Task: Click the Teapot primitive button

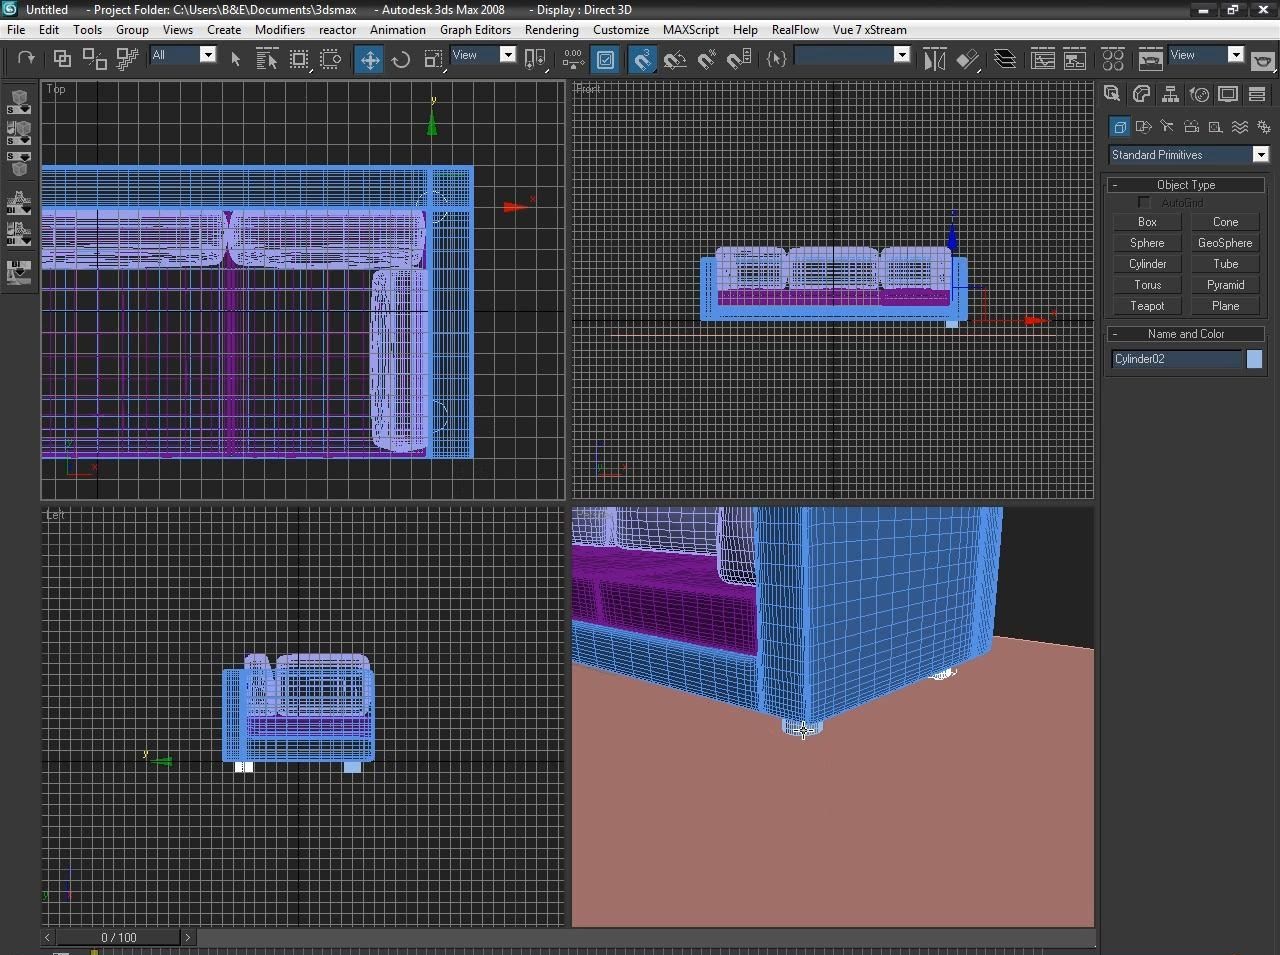Action: (x=1147, y=306)
